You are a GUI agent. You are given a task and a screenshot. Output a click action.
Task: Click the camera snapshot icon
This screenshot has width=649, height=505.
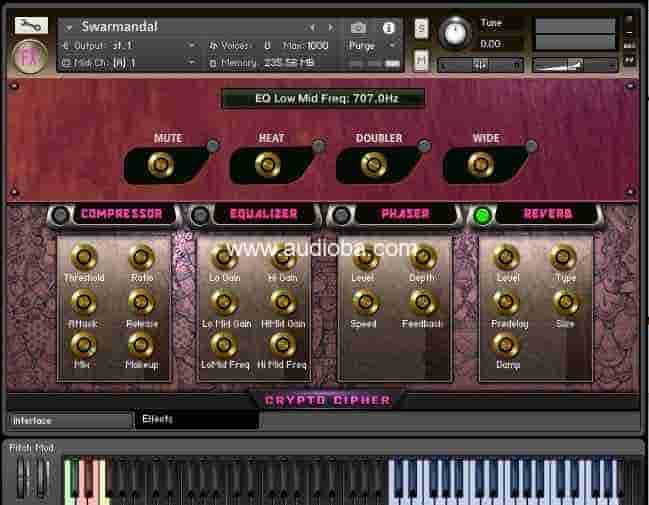pyautogui.click(x=358, y=27)
